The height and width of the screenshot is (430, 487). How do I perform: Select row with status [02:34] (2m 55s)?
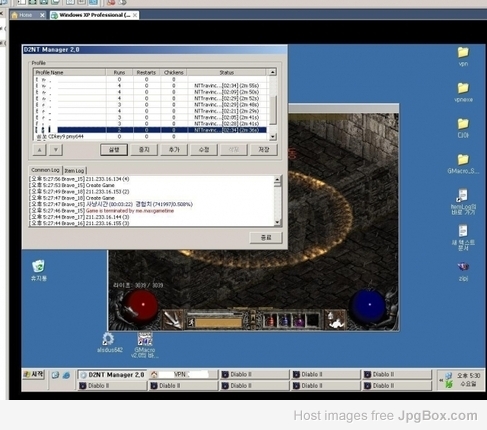150,86
